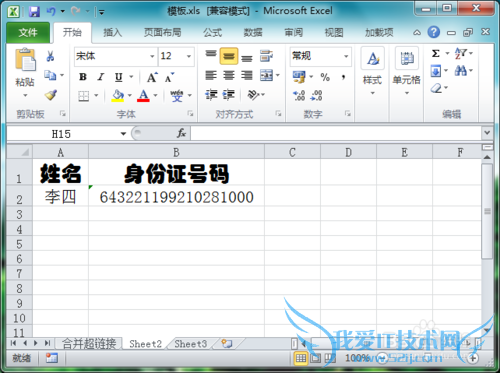Switch to the 数据 ribbon tab
500x373 pixels.
click(x=253, y=32)
